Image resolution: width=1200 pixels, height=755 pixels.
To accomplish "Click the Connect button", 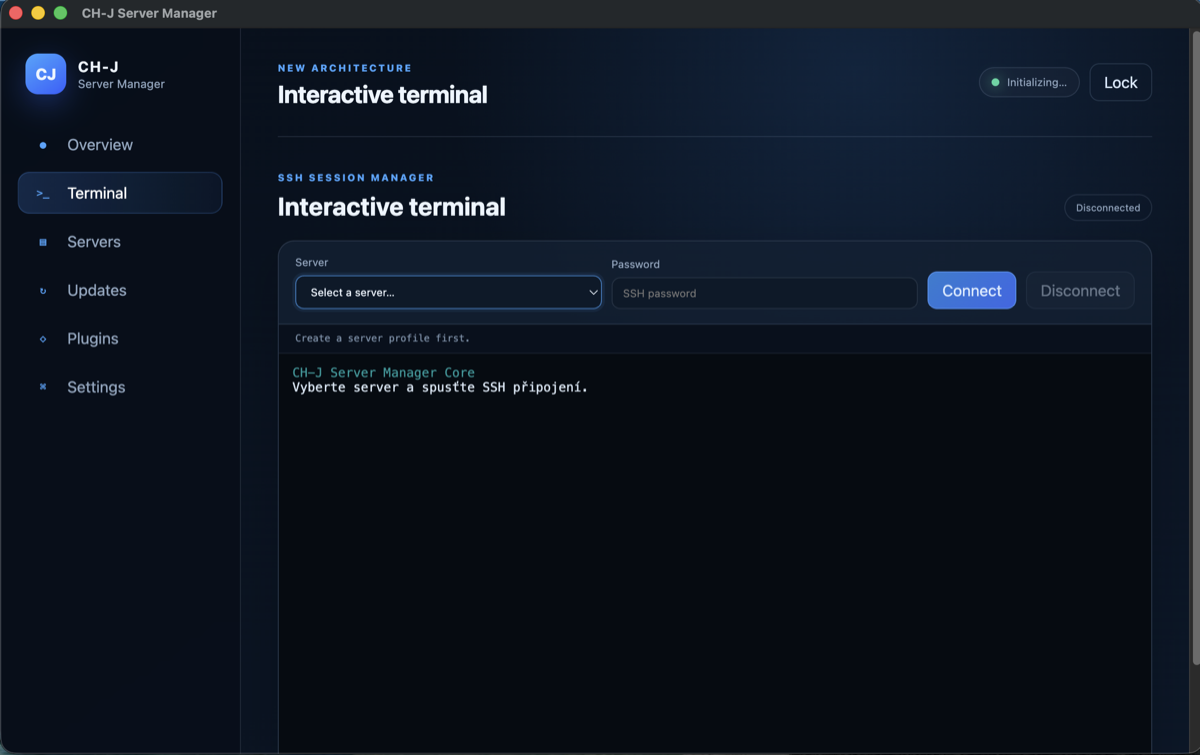I will click(972, 291).
